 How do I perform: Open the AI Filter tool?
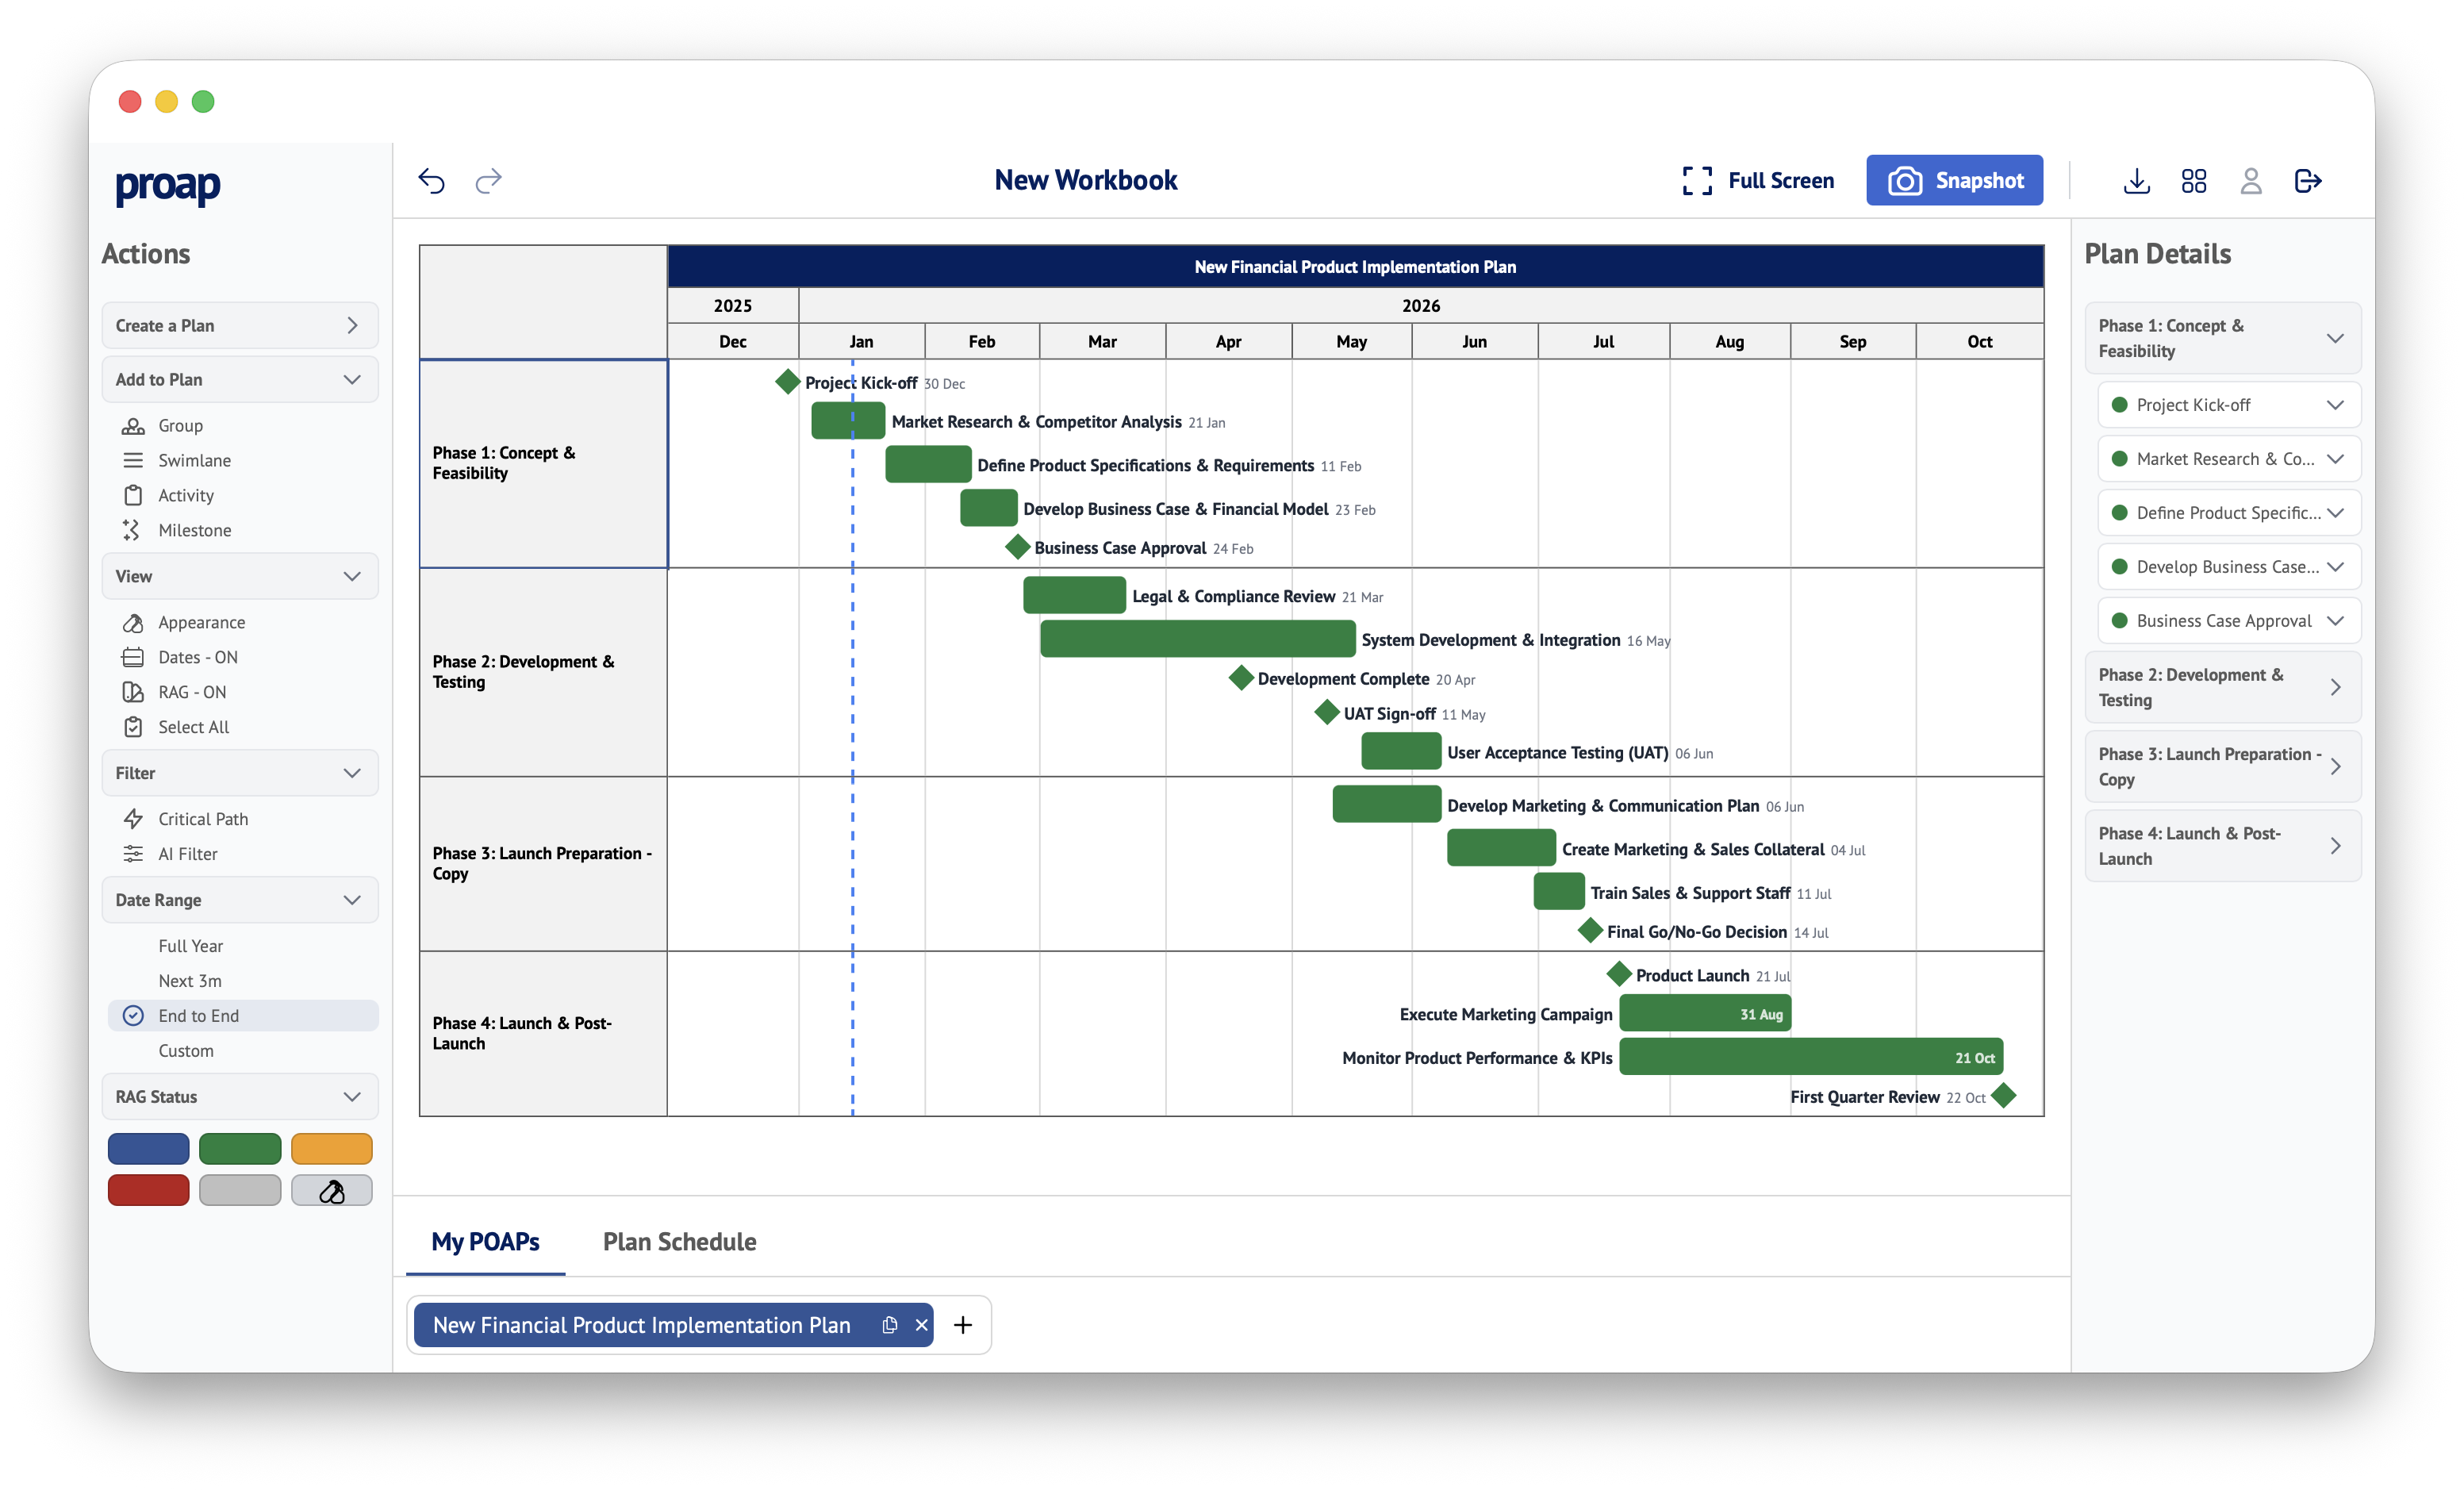coord(187,853)
